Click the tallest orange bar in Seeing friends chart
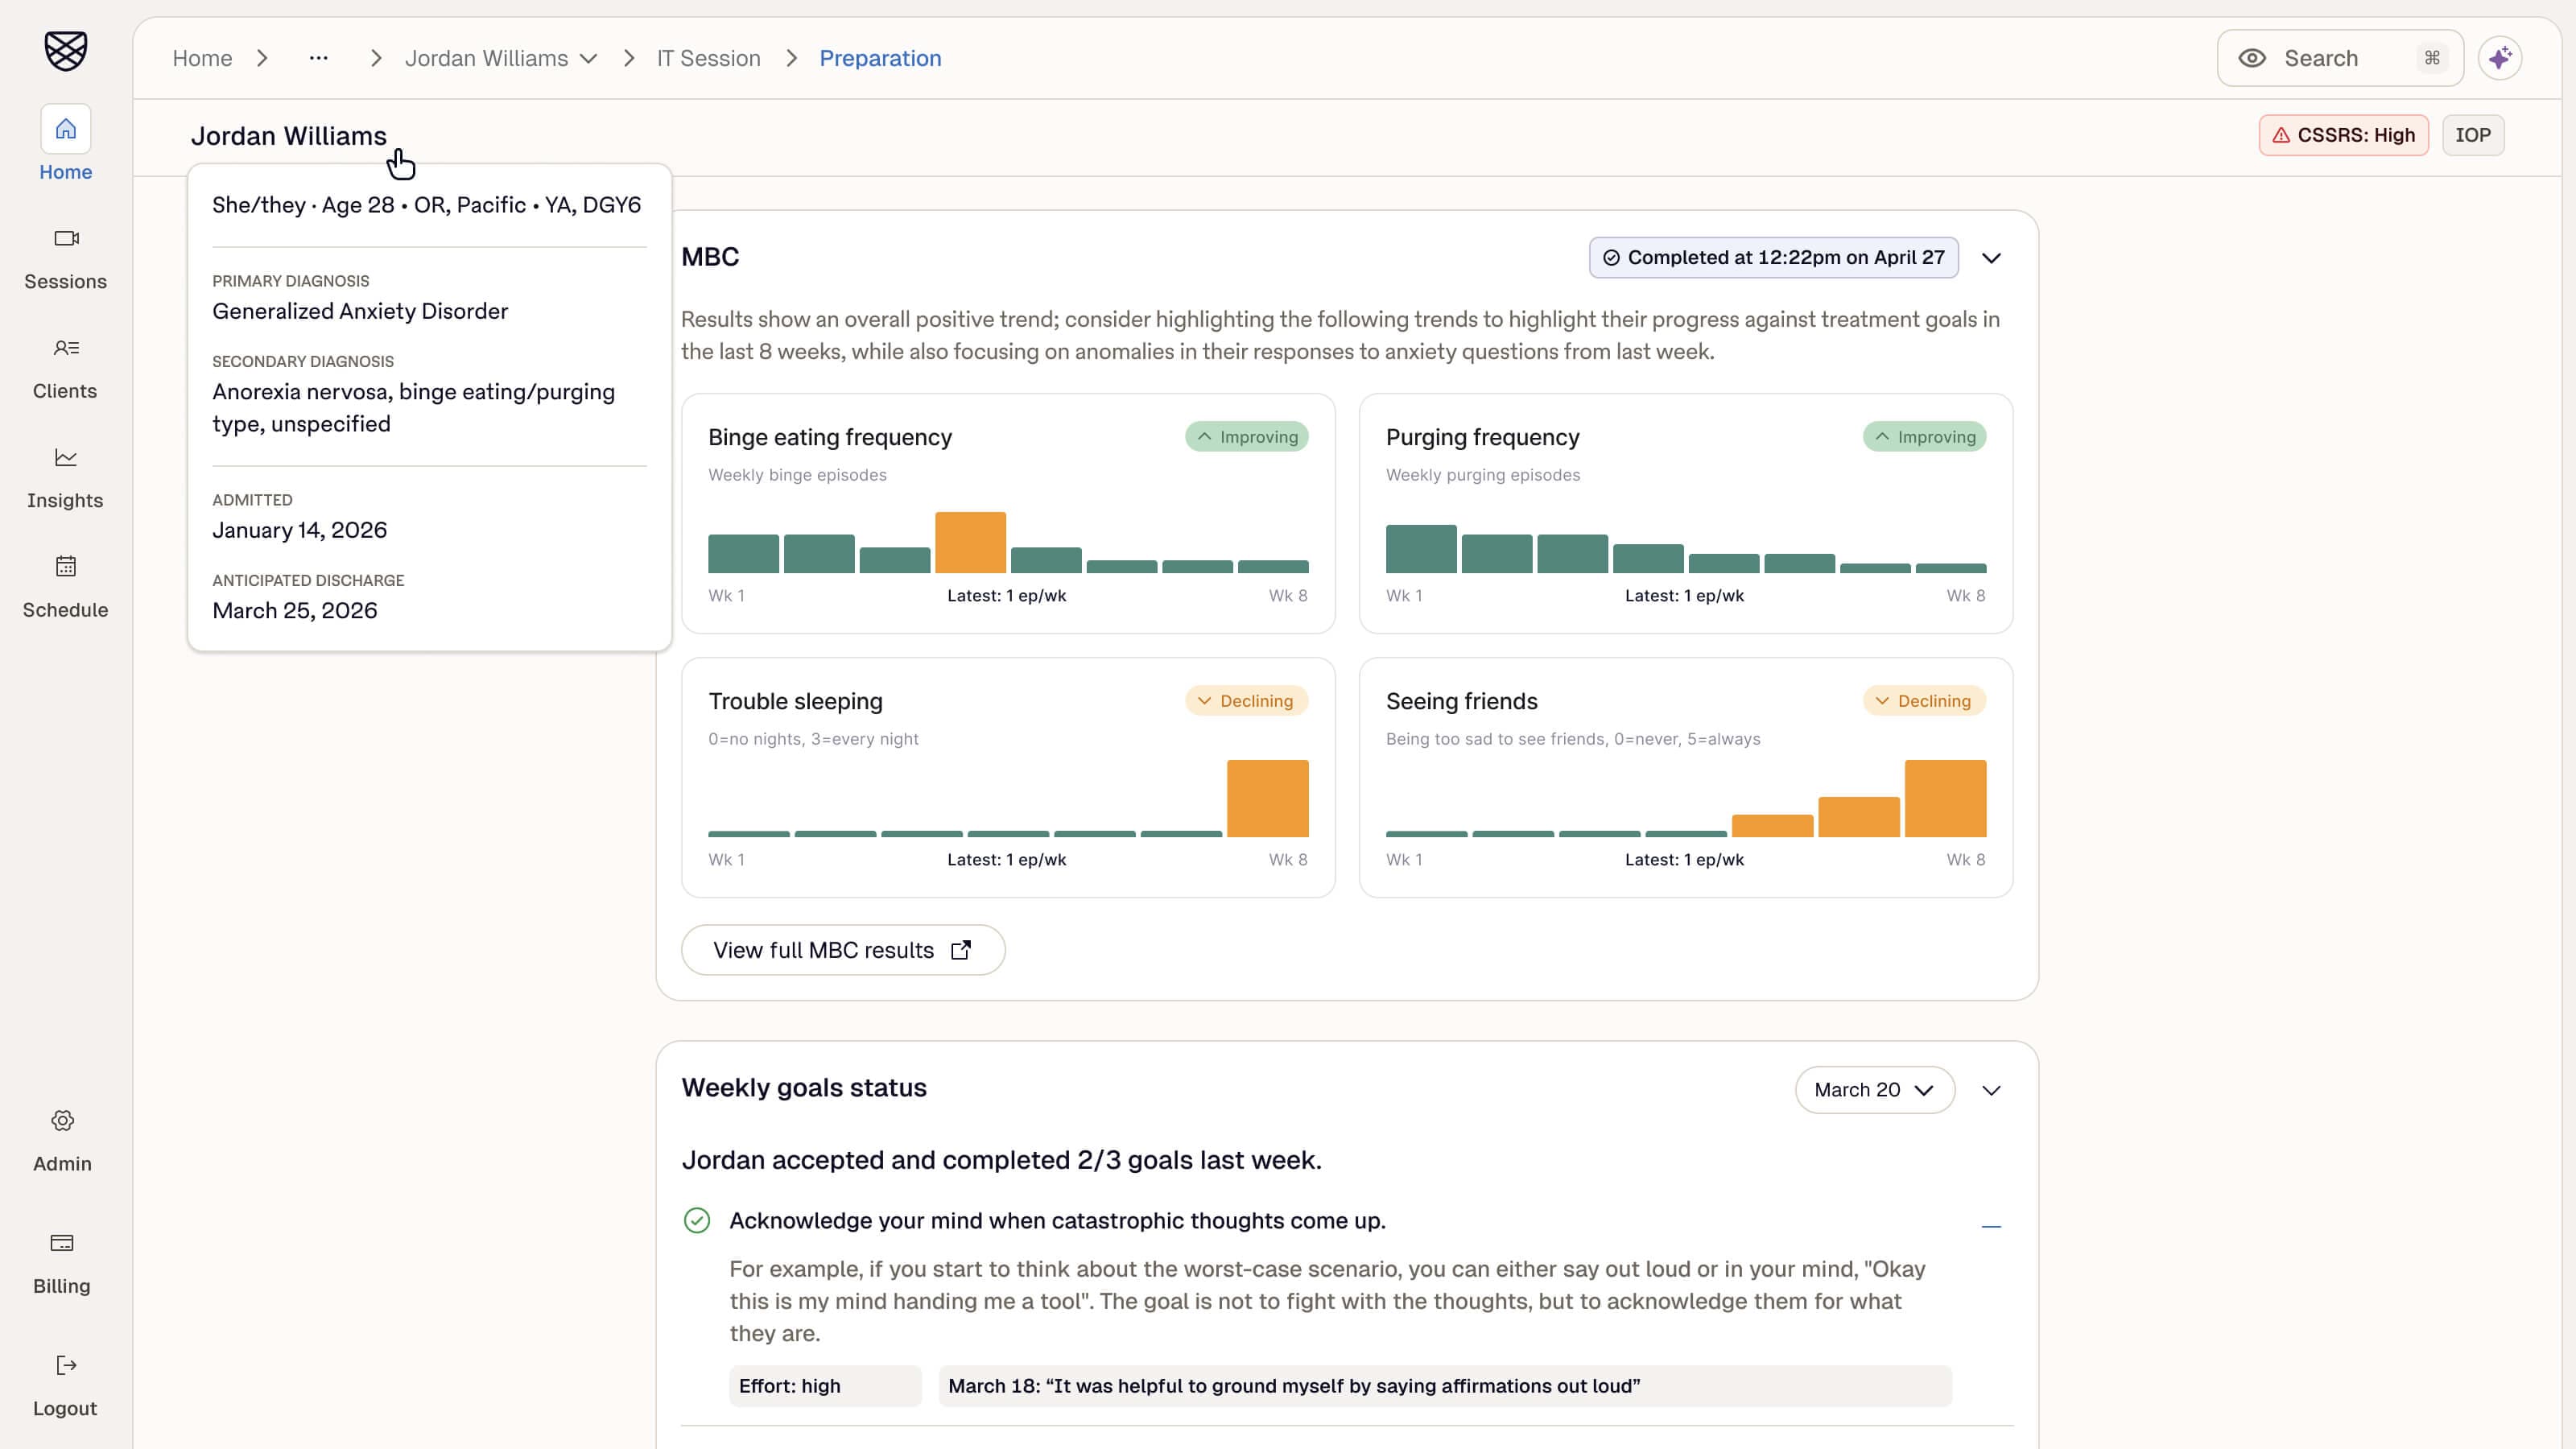This screenshot has width=2576, height=1449. 1945,798
